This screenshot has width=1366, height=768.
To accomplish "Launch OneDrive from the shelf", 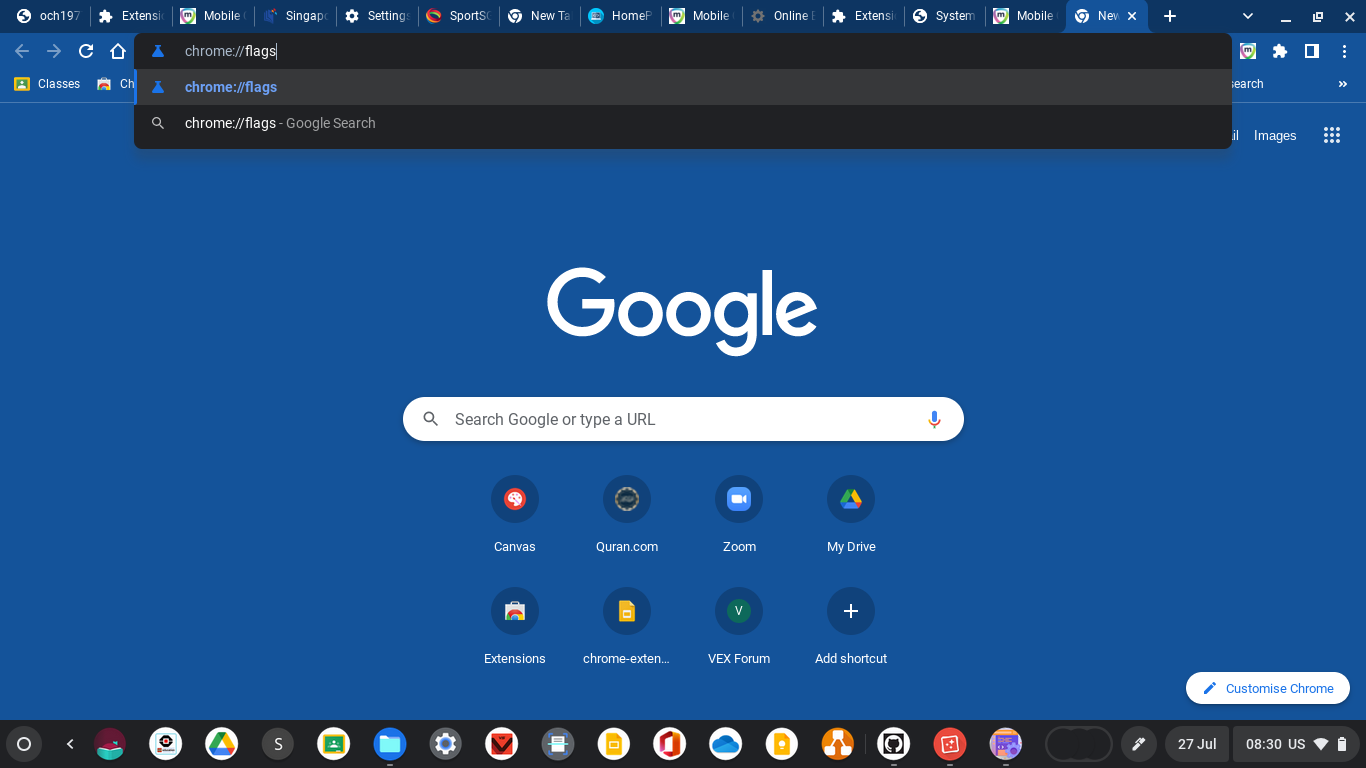I will (726, 744).
